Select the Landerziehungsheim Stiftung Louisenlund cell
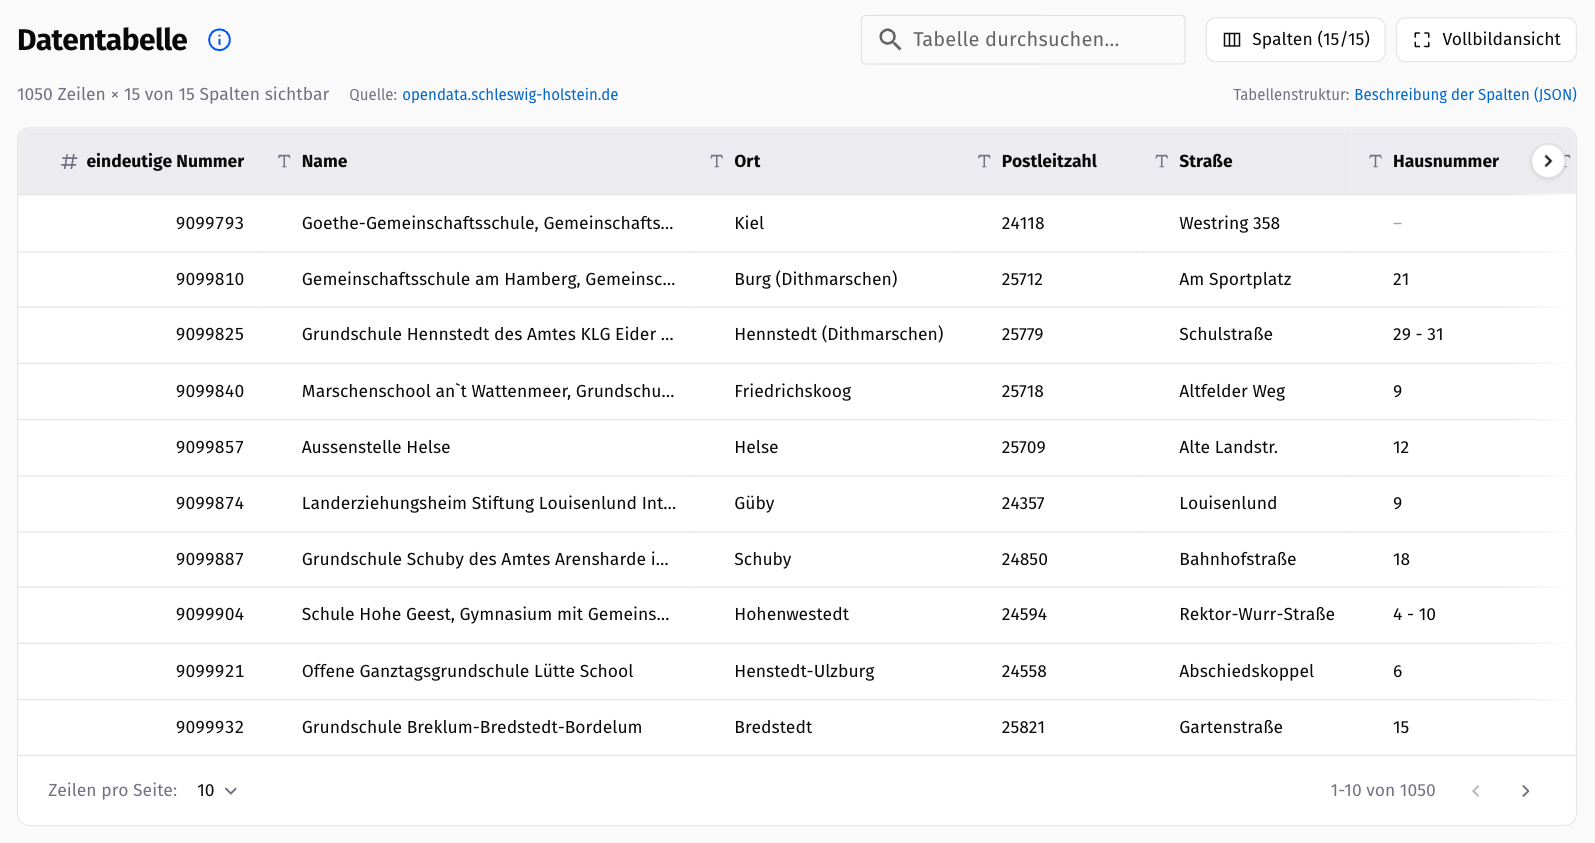Viewport: 1595px width, 843px height. pyautogui.click(x=489, y=503)
